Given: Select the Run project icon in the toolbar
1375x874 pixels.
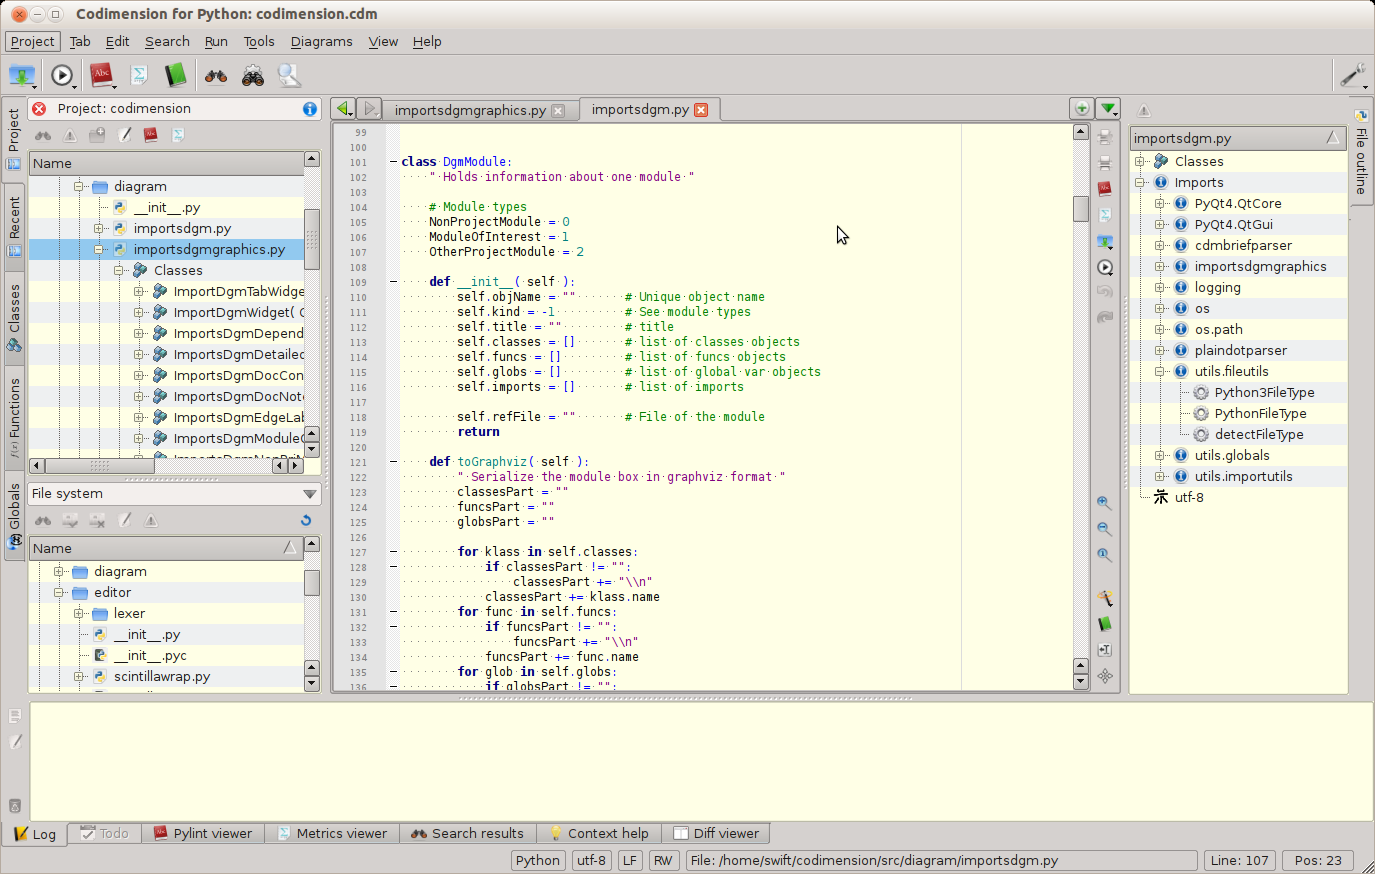Looking at the screenshot, I should point(62,75).
